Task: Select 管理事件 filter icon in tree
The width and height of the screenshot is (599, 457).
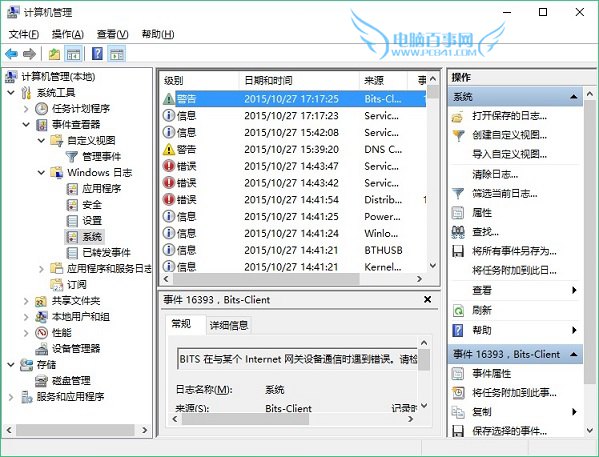Action: (71, 156)
